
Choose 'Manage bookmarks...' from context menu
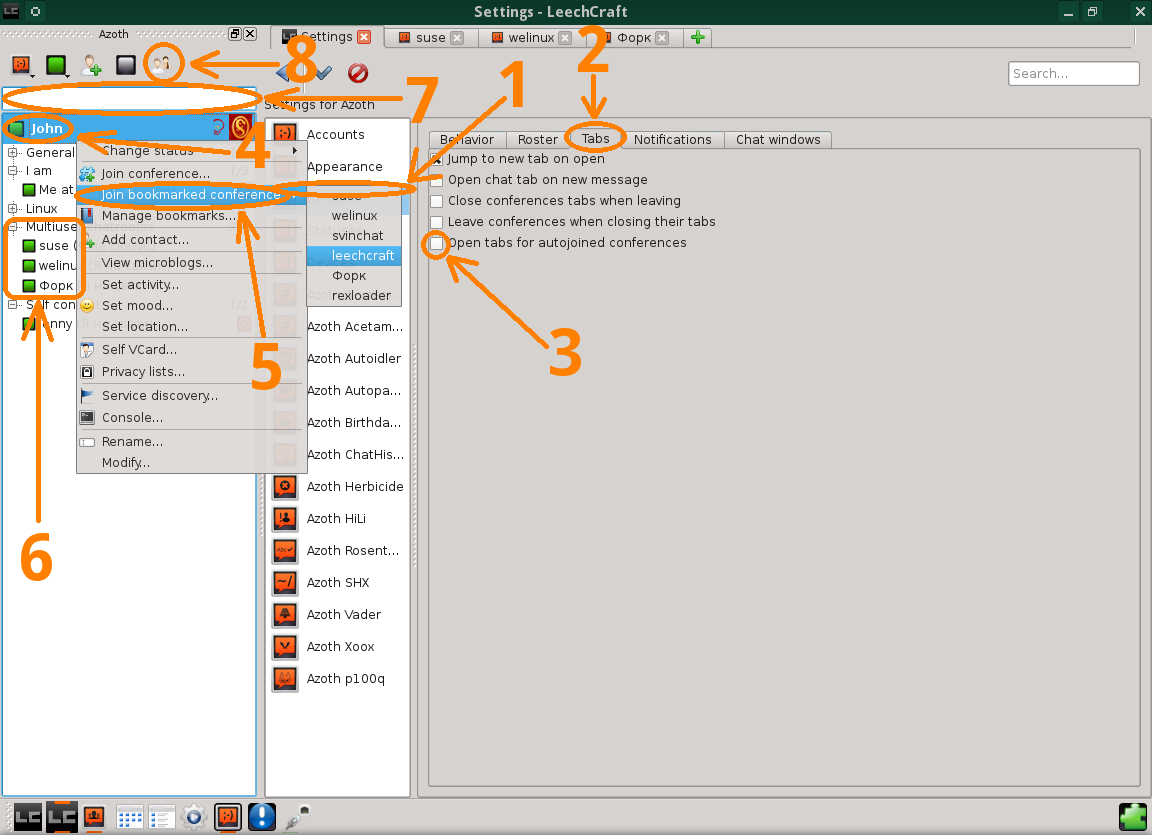click(169, 215)
